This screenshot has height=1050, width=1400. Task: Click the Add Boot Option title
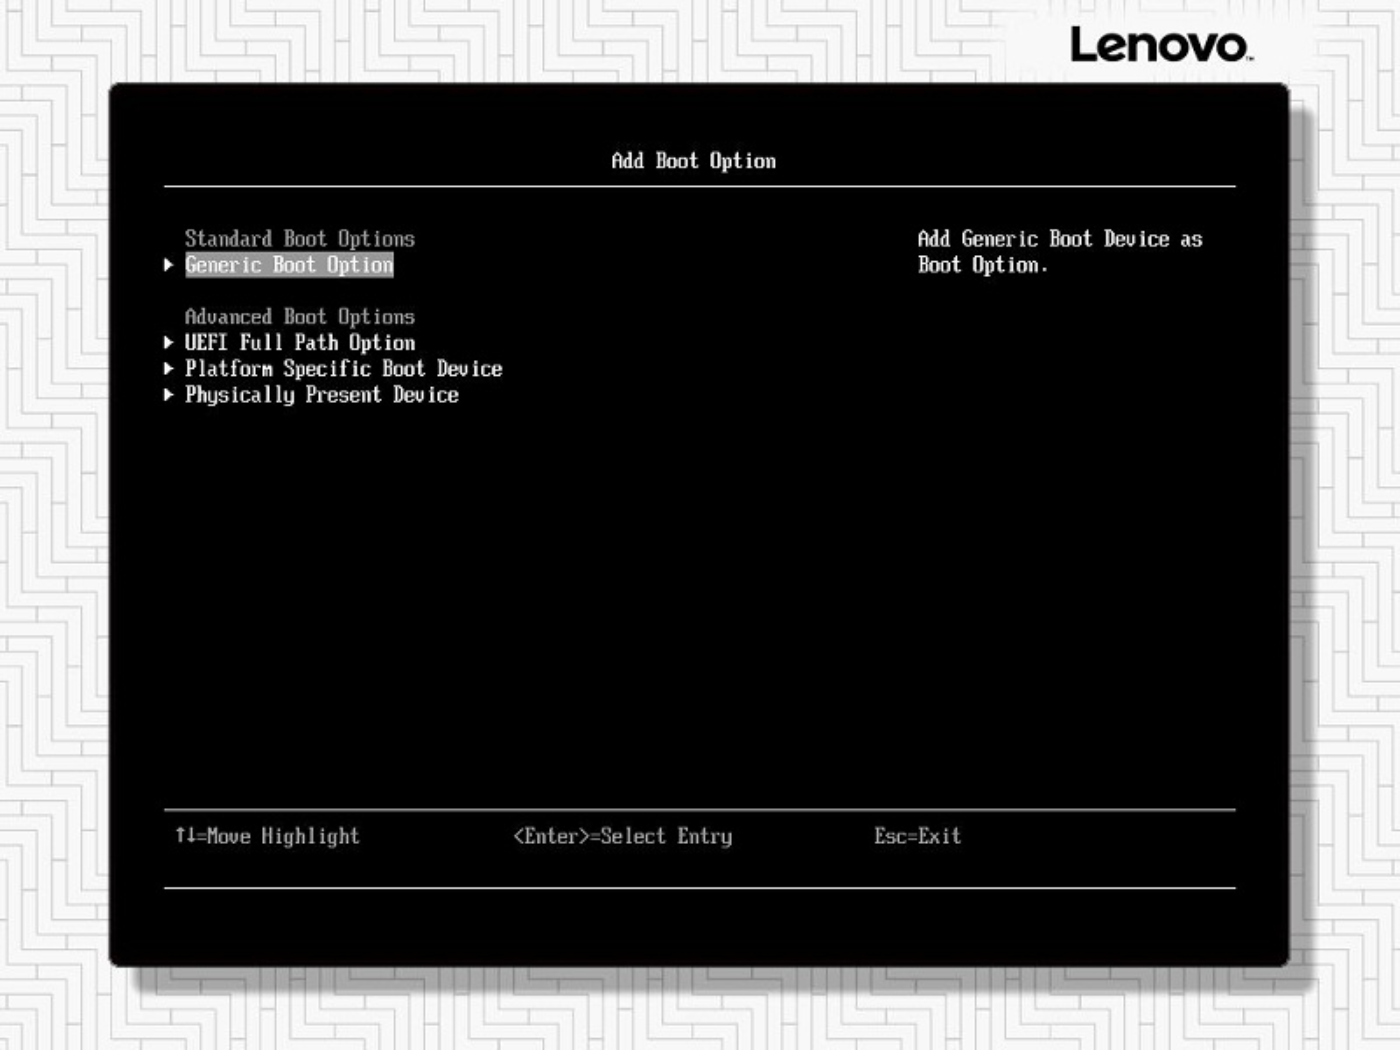click(694, 161)
